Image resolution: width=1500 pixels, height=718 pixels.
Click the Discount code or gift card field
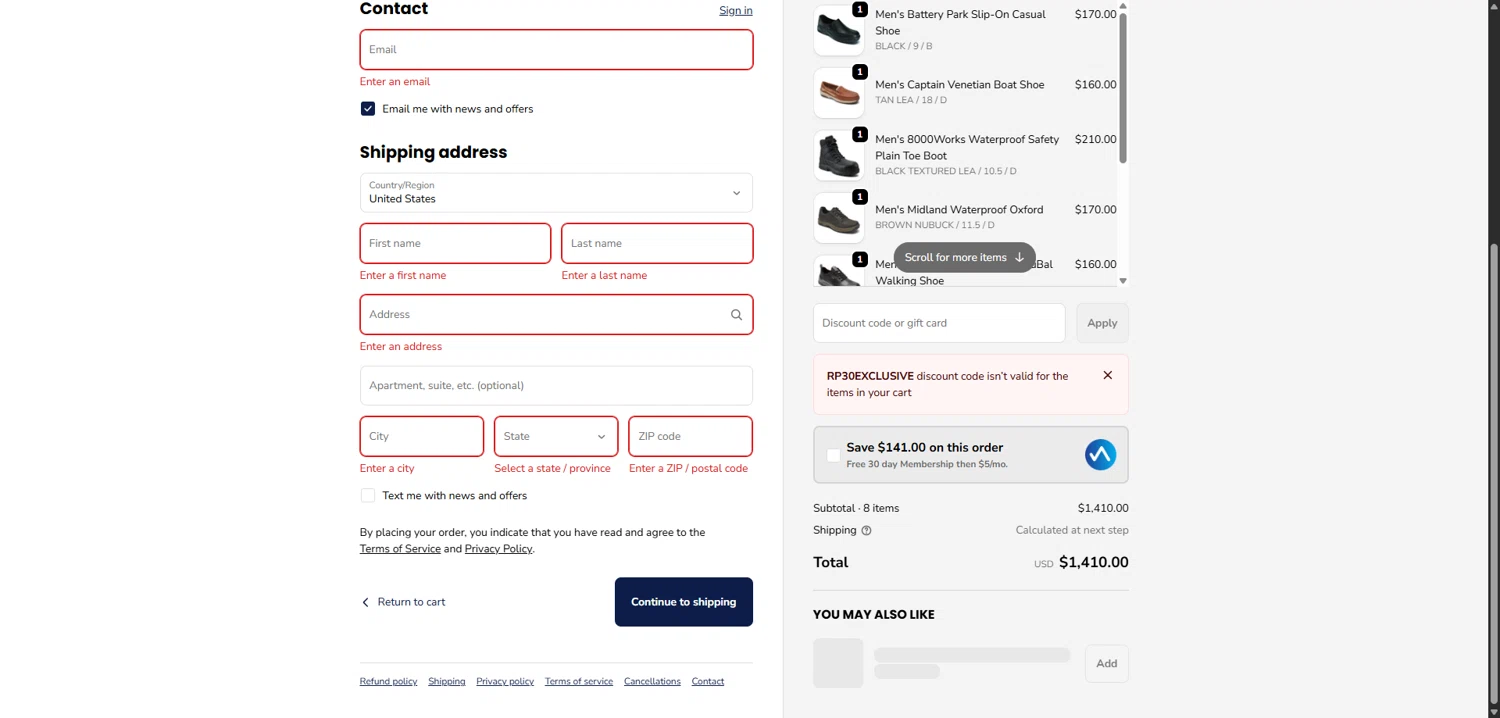click(x=939, y=323)
